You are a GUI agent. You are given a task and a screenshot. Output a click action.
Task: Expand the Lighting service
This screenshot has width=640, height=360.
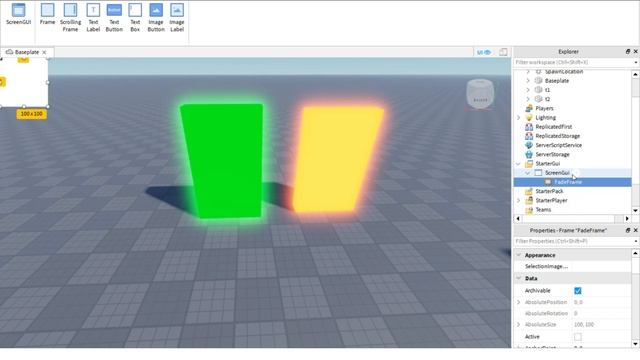pos(519,118)
